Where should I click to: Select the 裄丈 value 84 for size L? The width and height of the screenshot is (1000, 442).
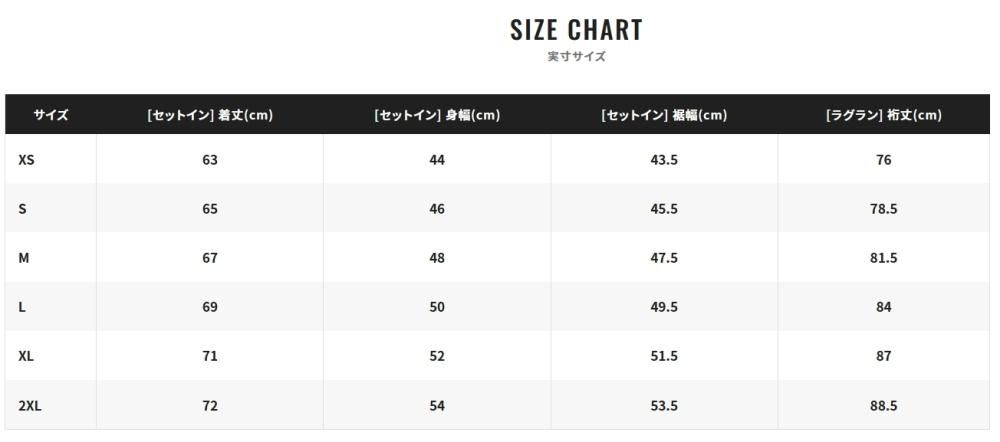click(x=884, y=307)
